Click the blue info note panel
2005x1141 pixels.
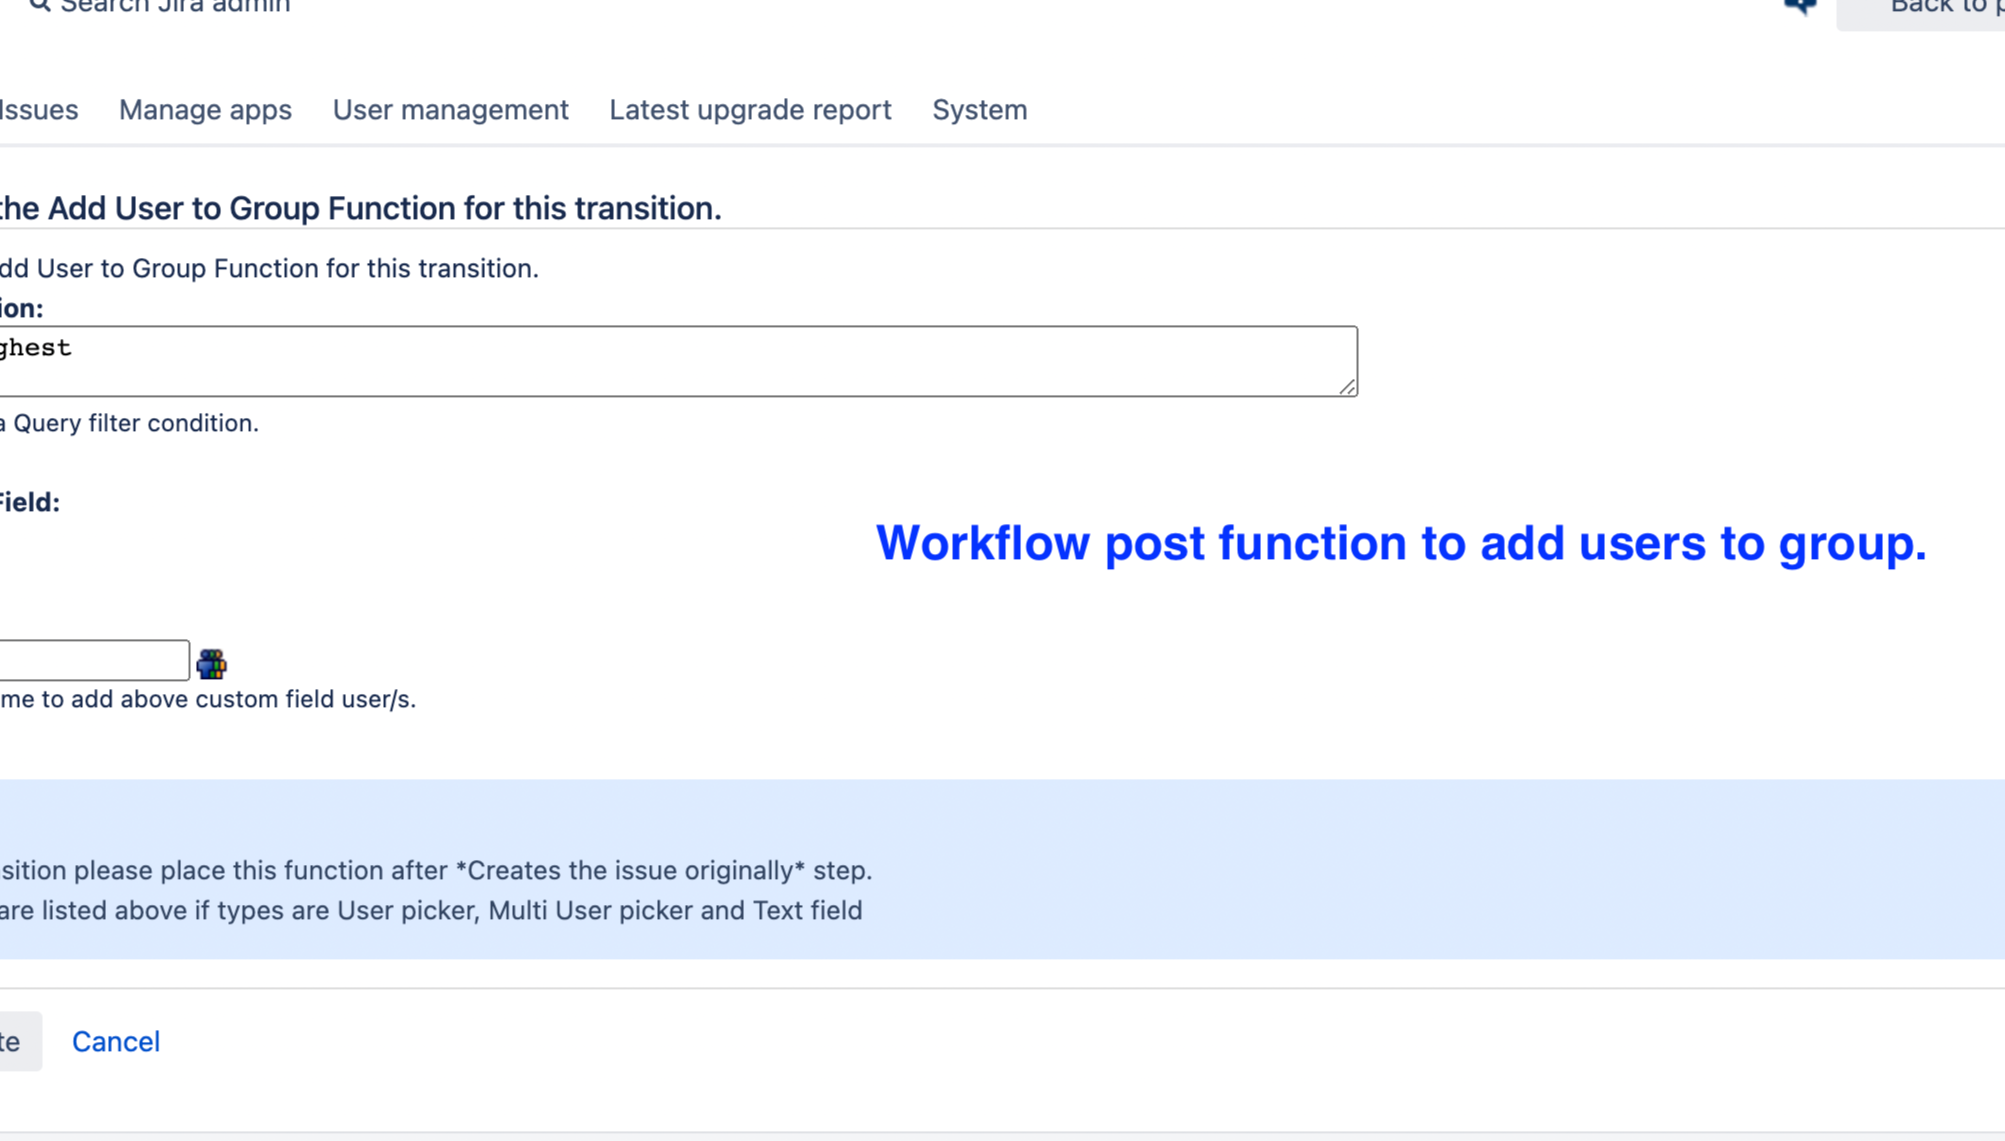tap(1000, 868)
